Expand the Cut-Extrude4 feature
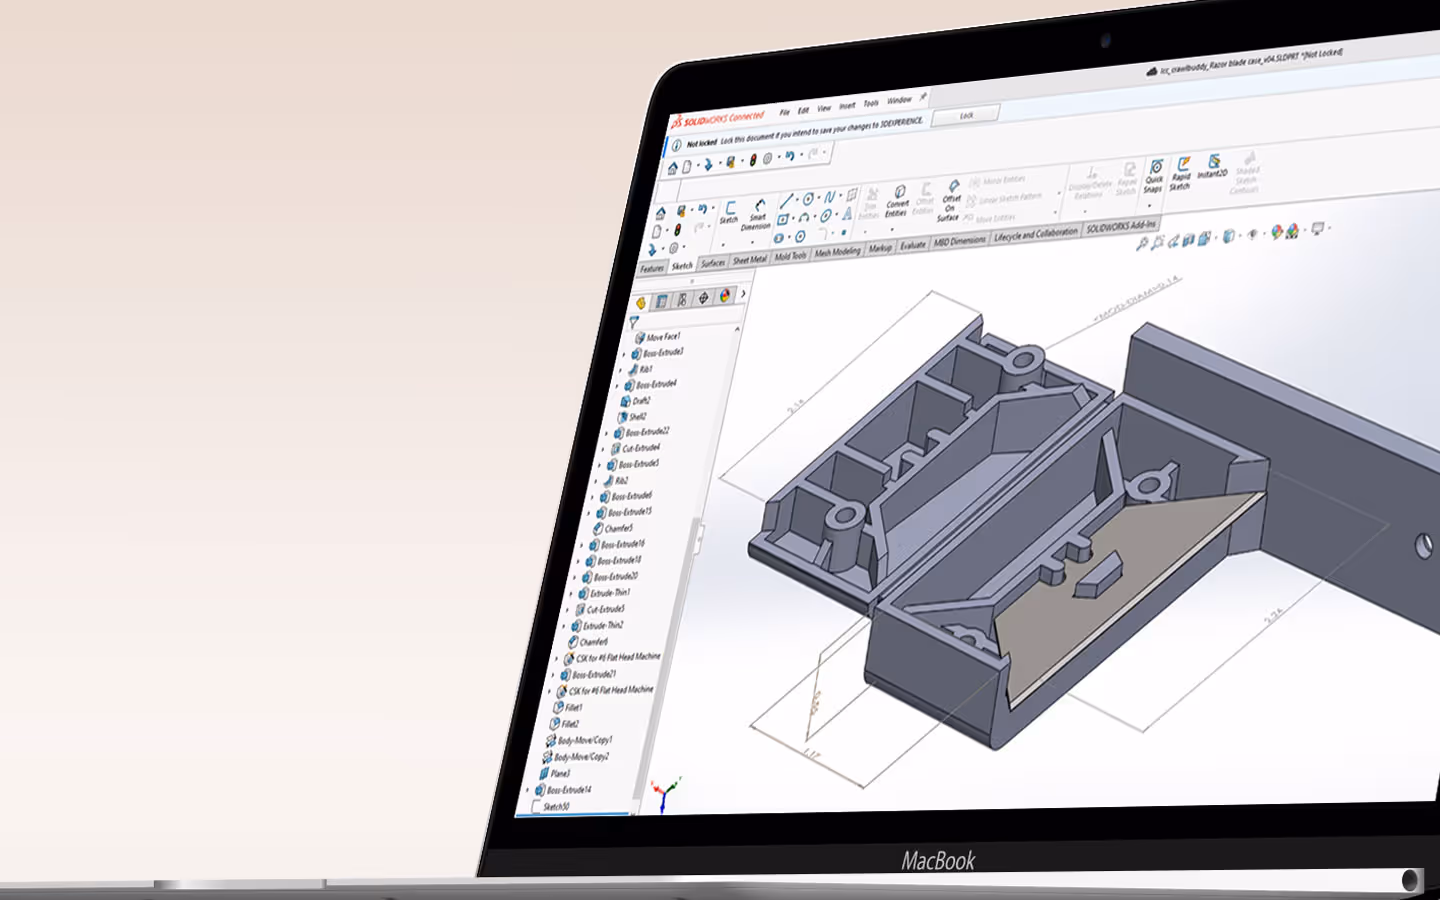This screenshot has width=1440, height=900. (604, 450)
